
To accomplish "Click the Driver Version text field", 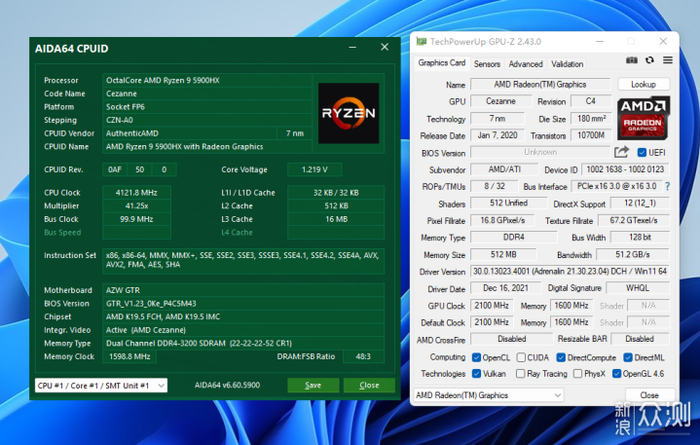I will (554, 271).
